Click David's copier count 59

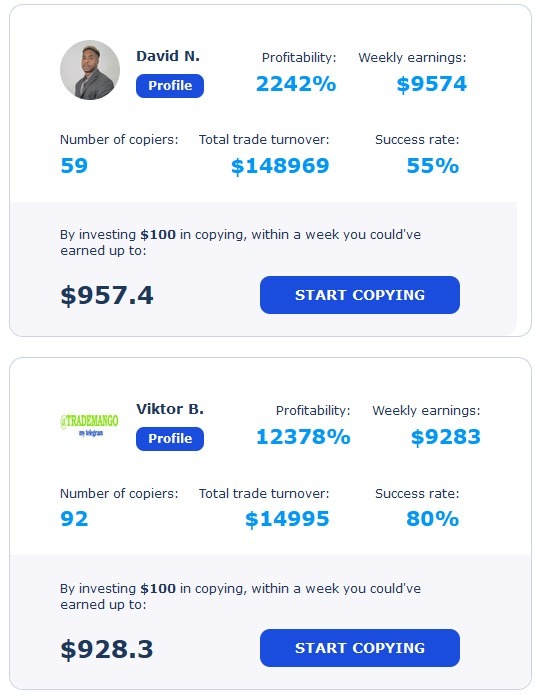pos(74,166)
